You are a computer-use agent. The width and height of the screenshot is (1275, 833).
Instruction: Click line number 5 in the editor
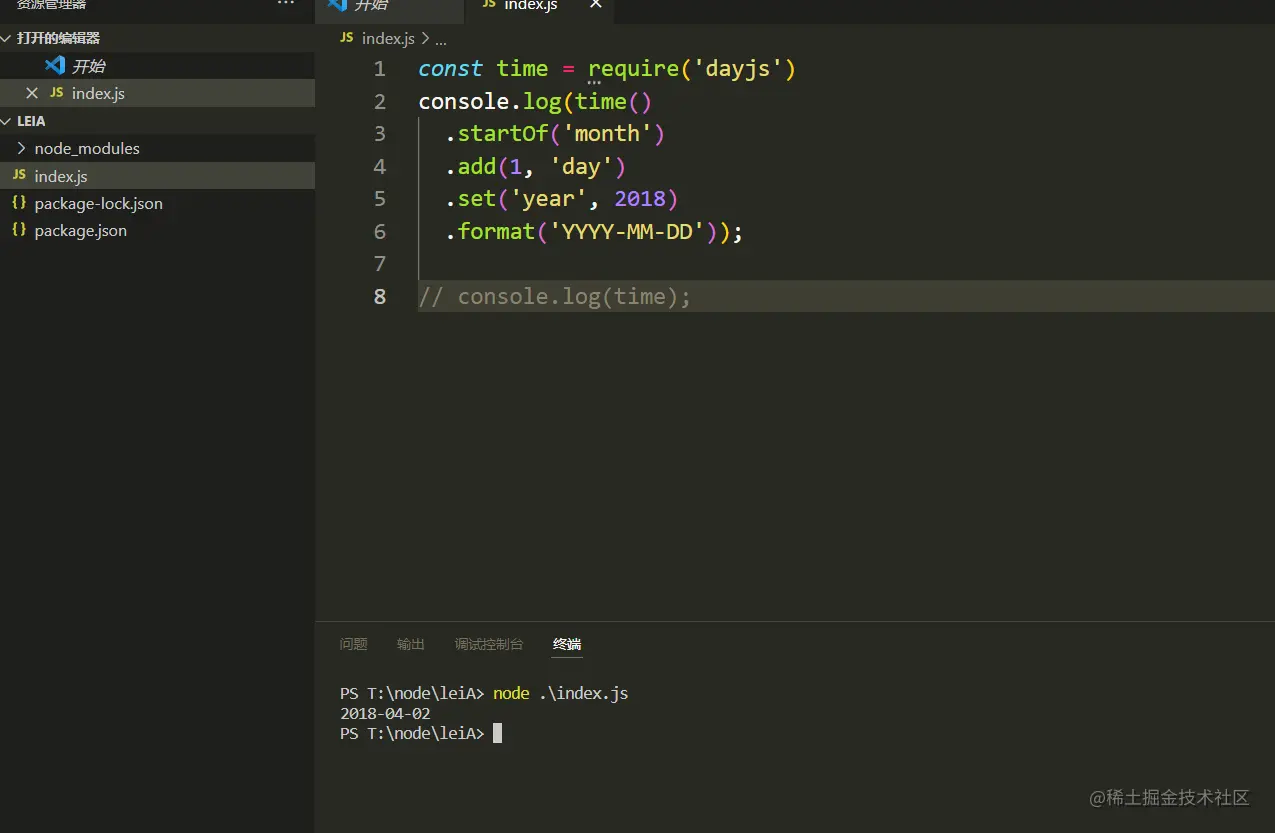(x=380, y=198)
